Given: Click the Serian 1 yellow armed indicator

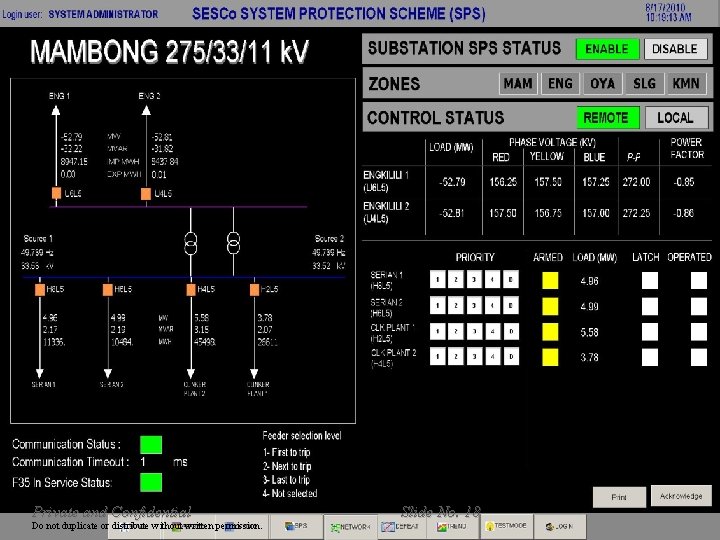Looking at the screenshot, I should click(x=550, y=281).
